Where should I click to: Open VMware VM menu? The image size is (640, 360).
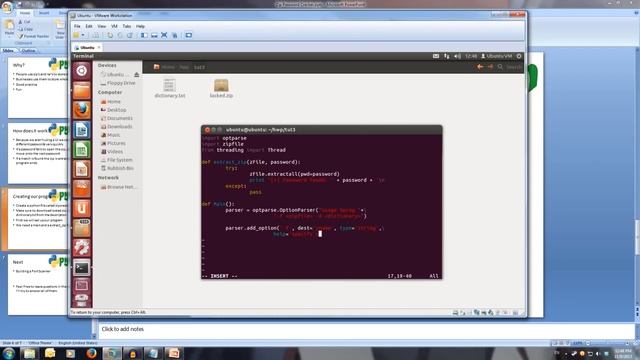[114, 26]
